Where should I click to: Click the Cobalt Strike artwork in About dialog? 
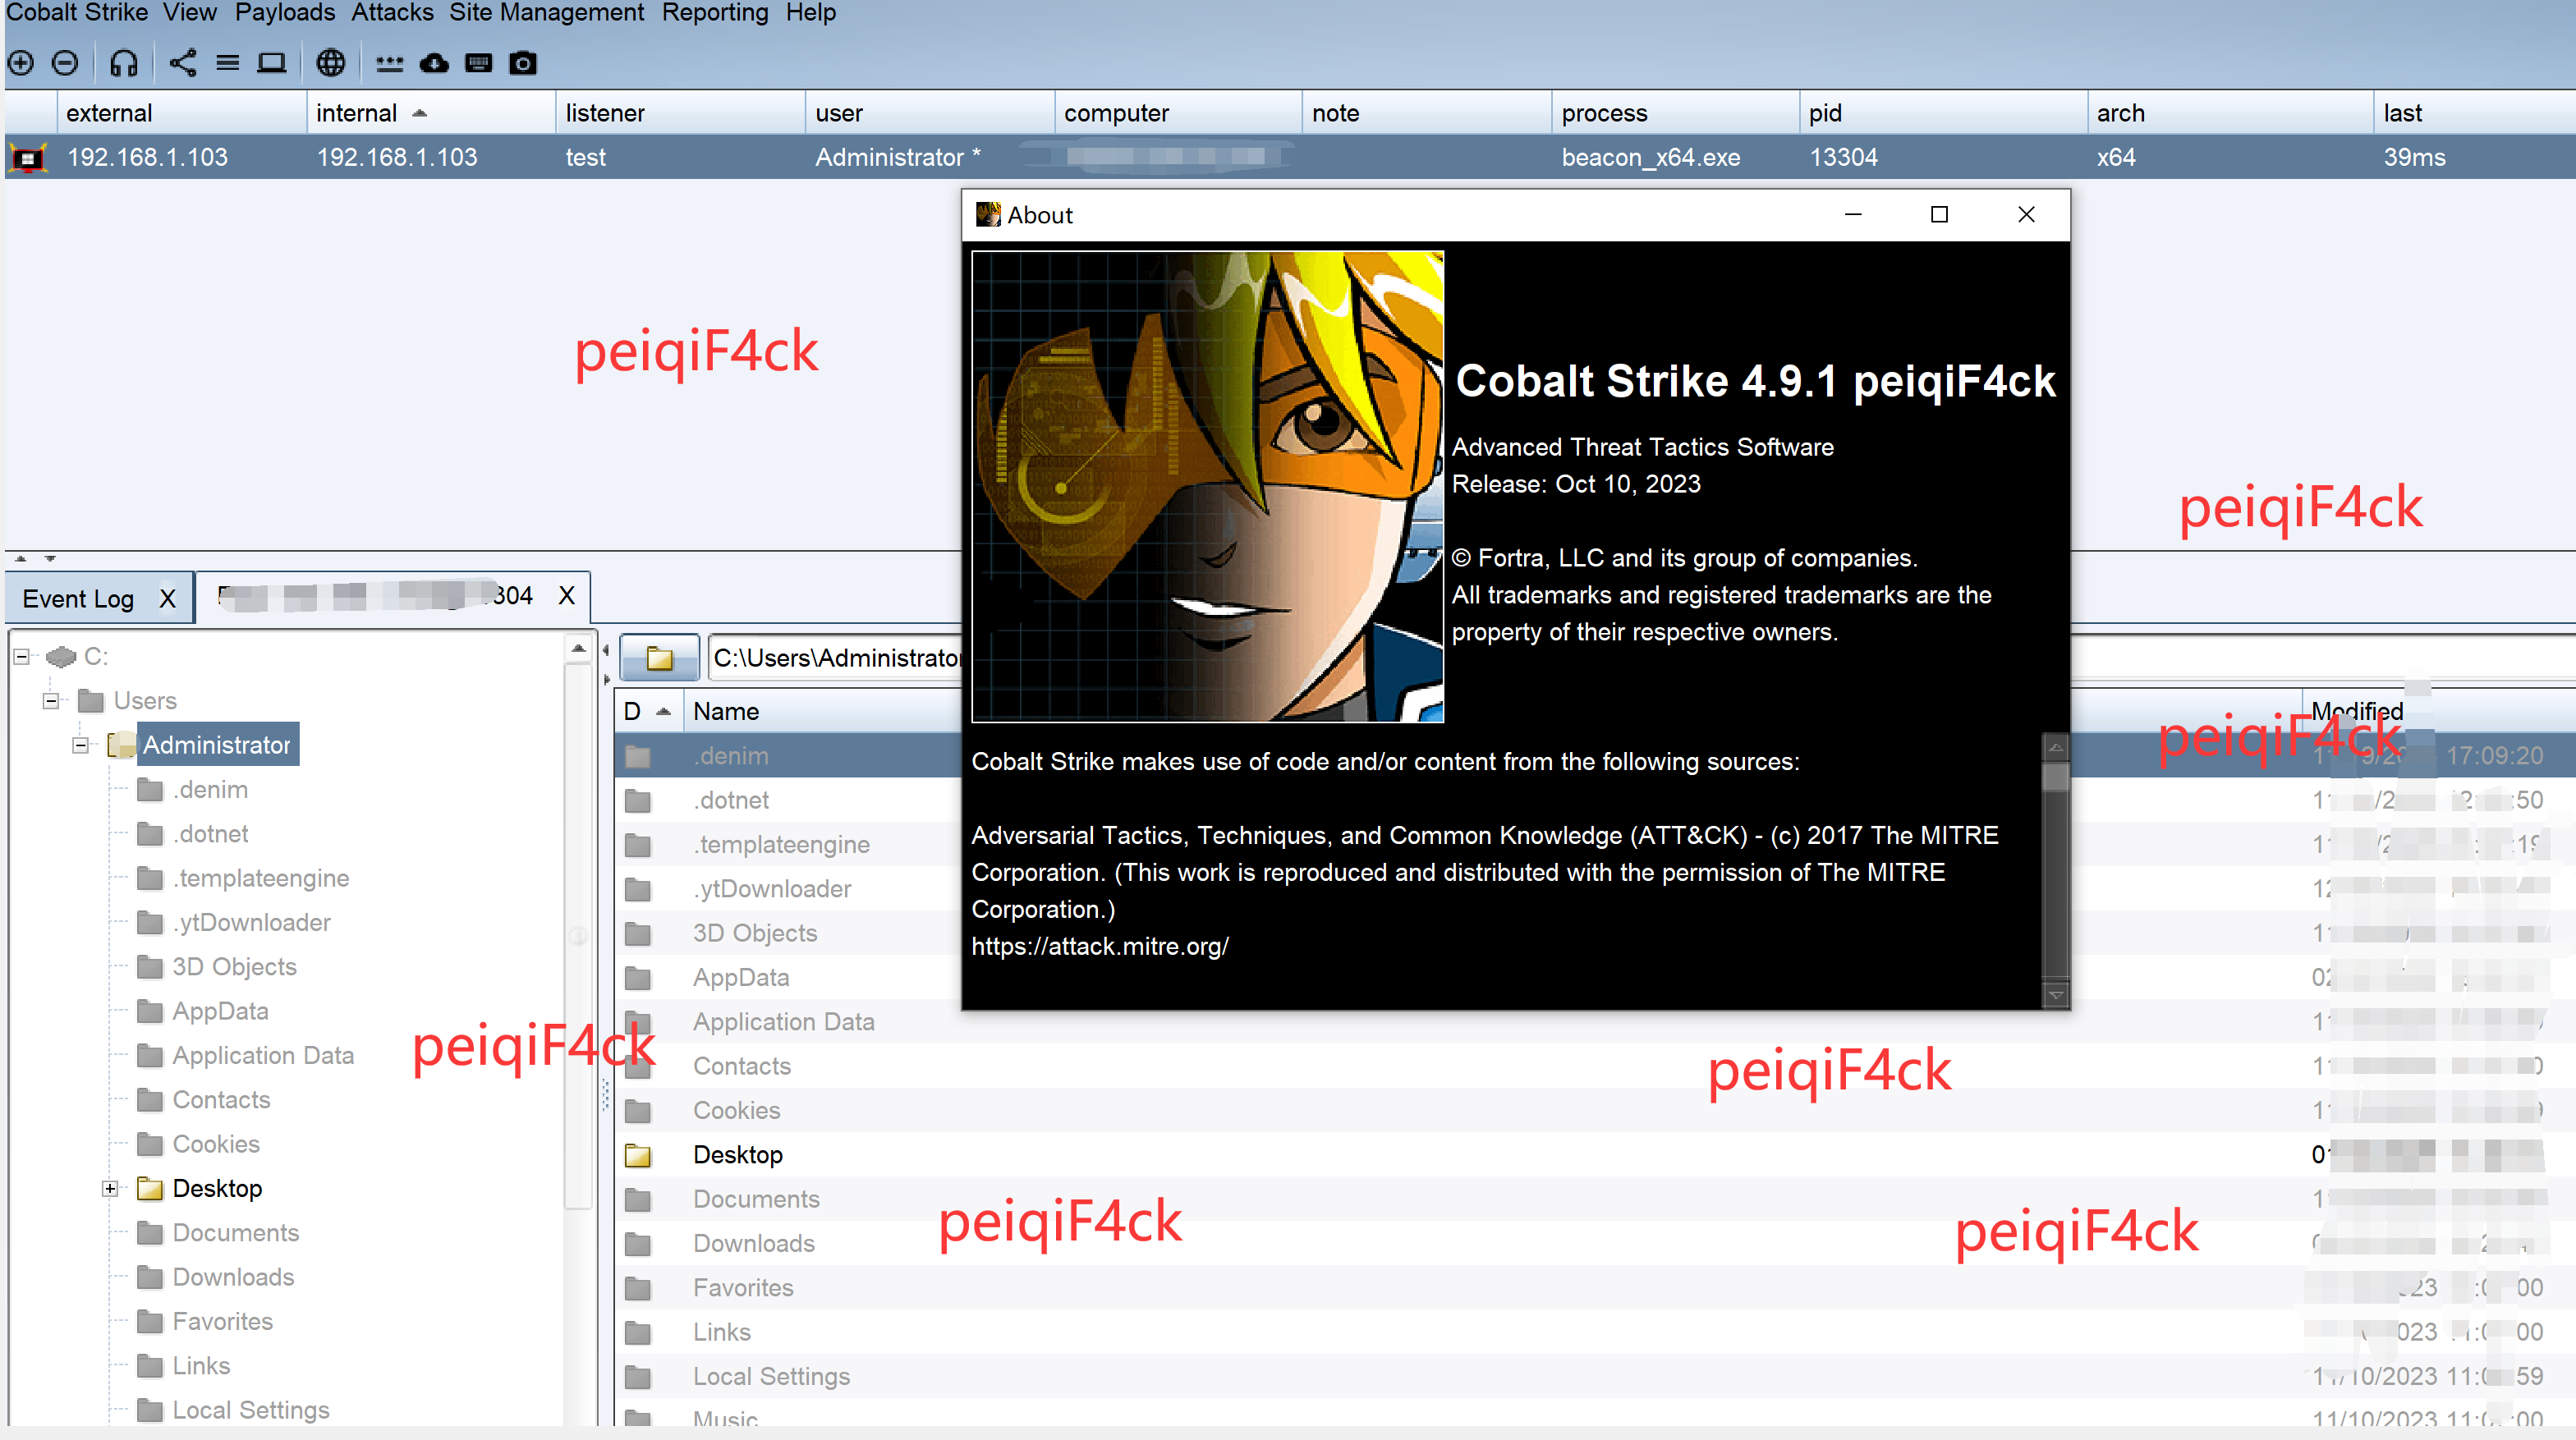pyautogui.click(x=1207, y=486)
